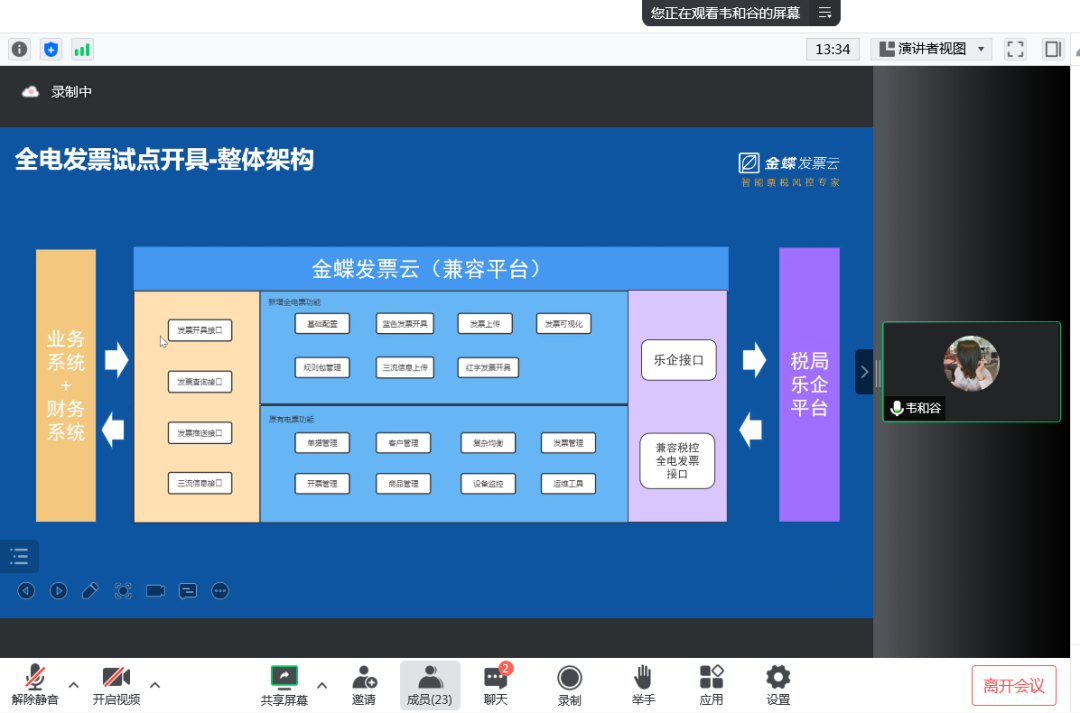1080x713 pixels.
Task: Click the slide title 全电发票试点开具-整体架构
Action: point(164,160)
